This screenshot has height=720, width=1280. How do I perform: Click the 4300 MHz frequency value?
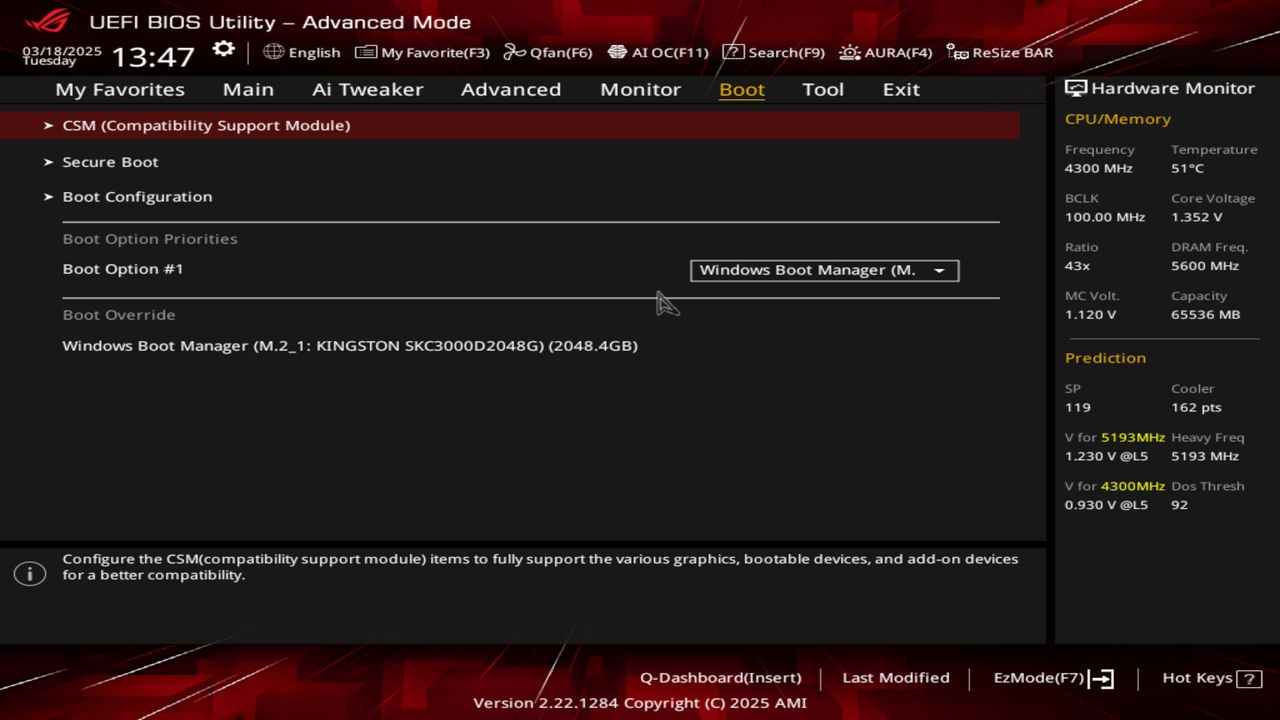coord(1098,168)
